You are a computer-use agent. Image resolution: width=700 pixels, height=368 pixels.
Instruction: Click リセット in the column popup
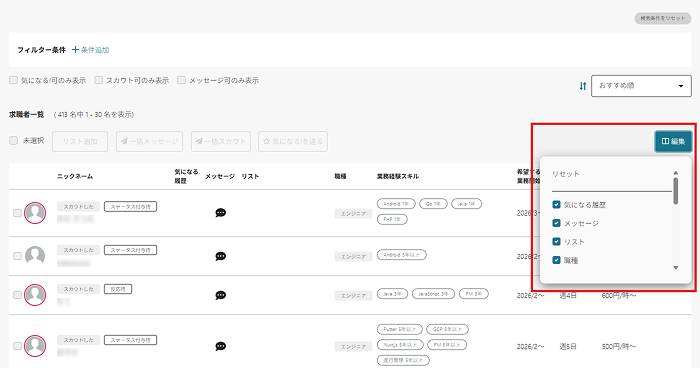click(566, 174)
